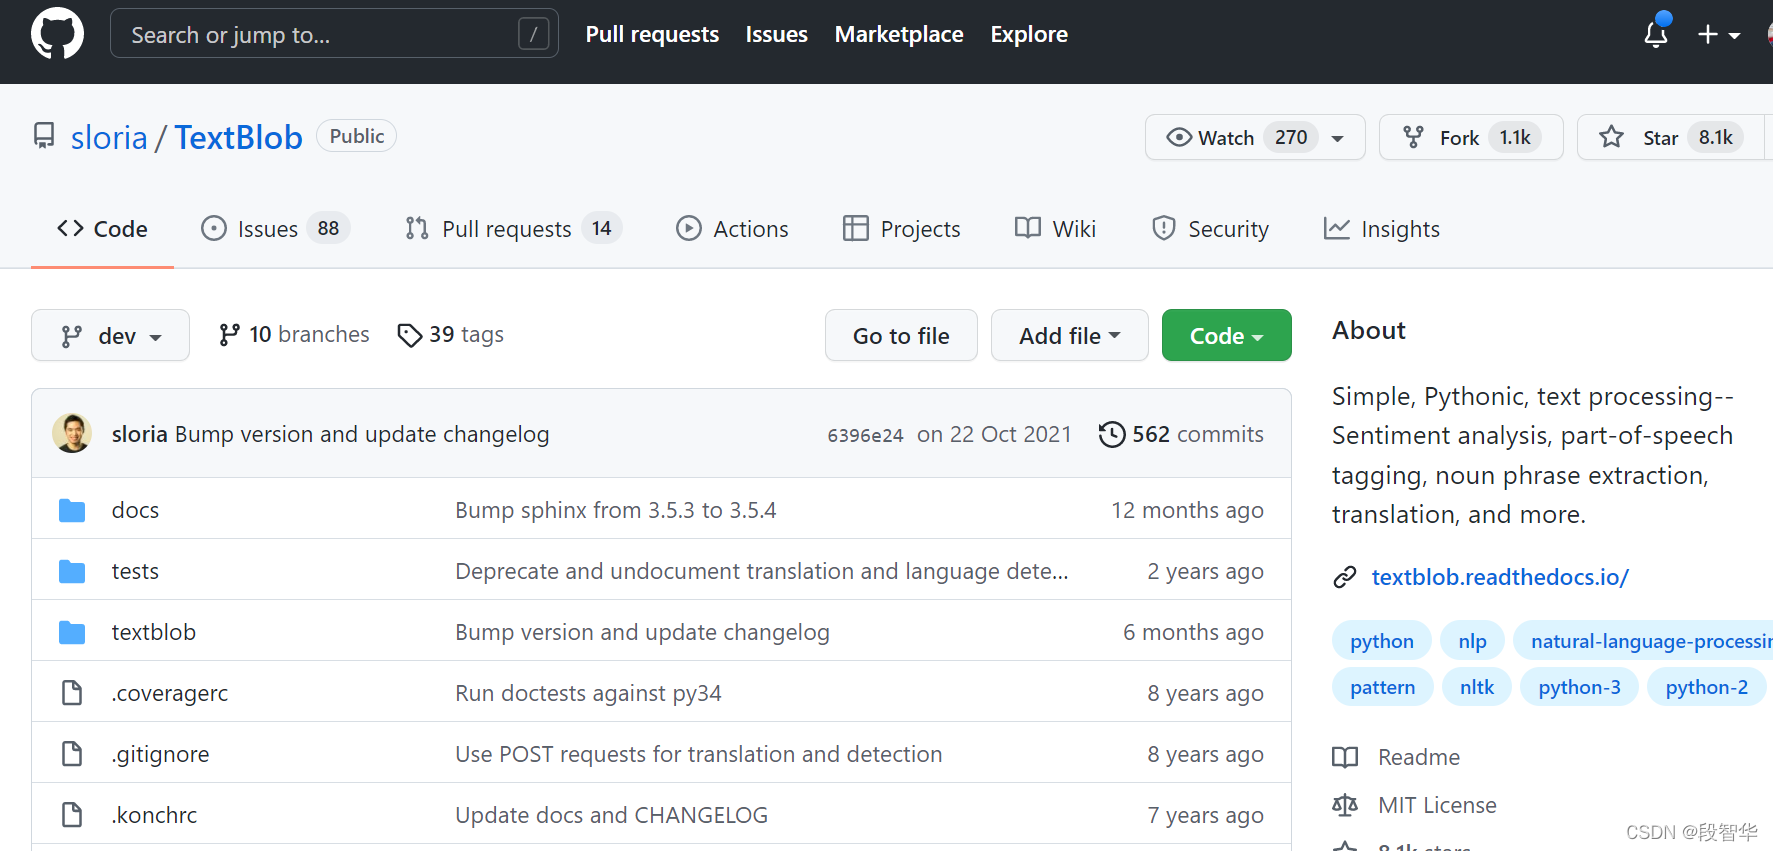
Task: Click the repository book icon beside sloria
Action: [x=44, y=136]
